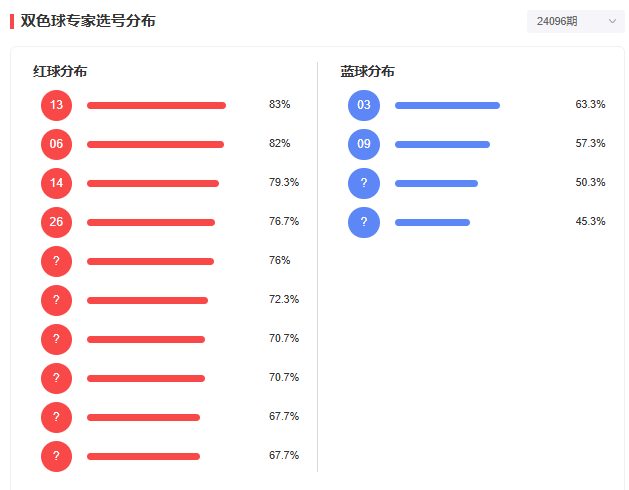The image size is (629, 490).
Task: Reveal hidden blue ball at 50.3%
Action: 364,183
